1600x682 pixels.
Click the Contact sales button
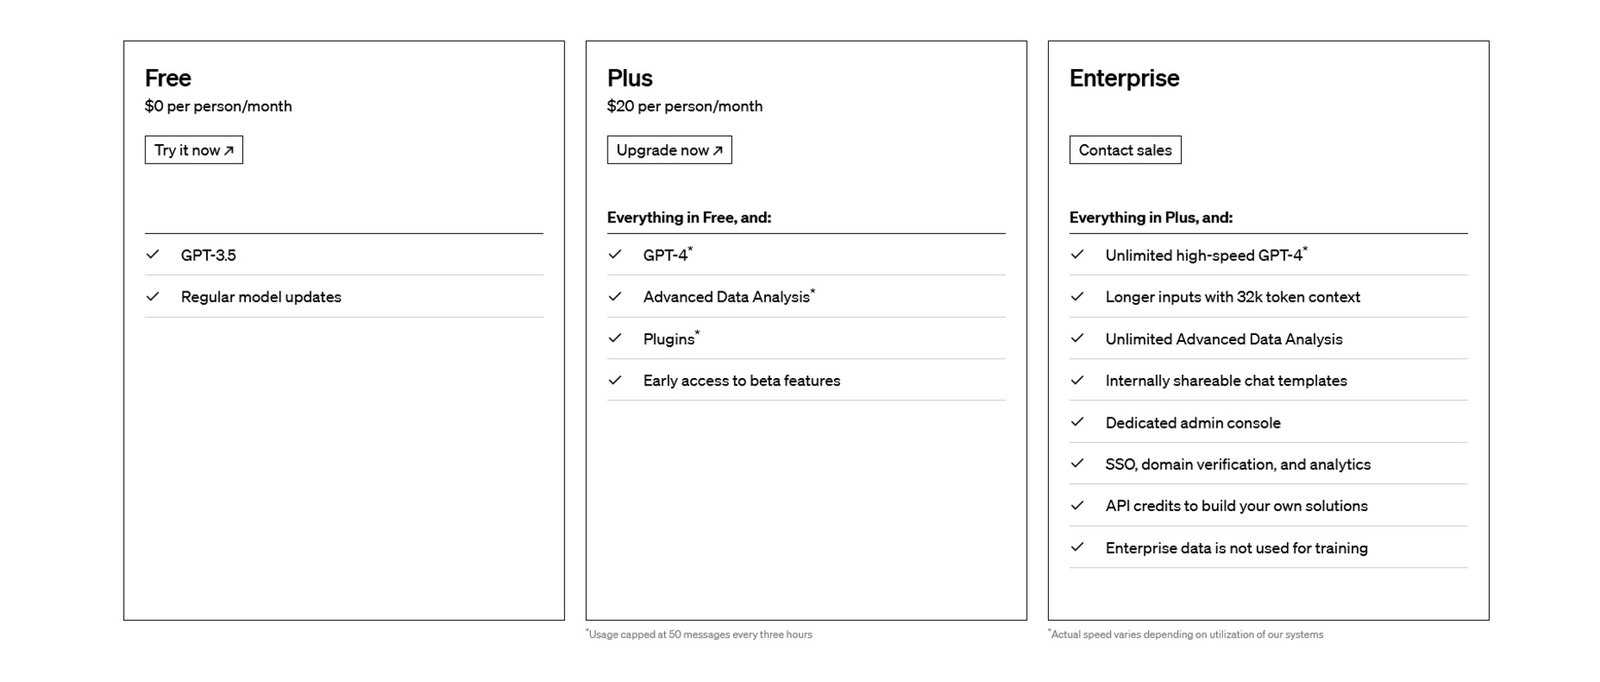1125,150
